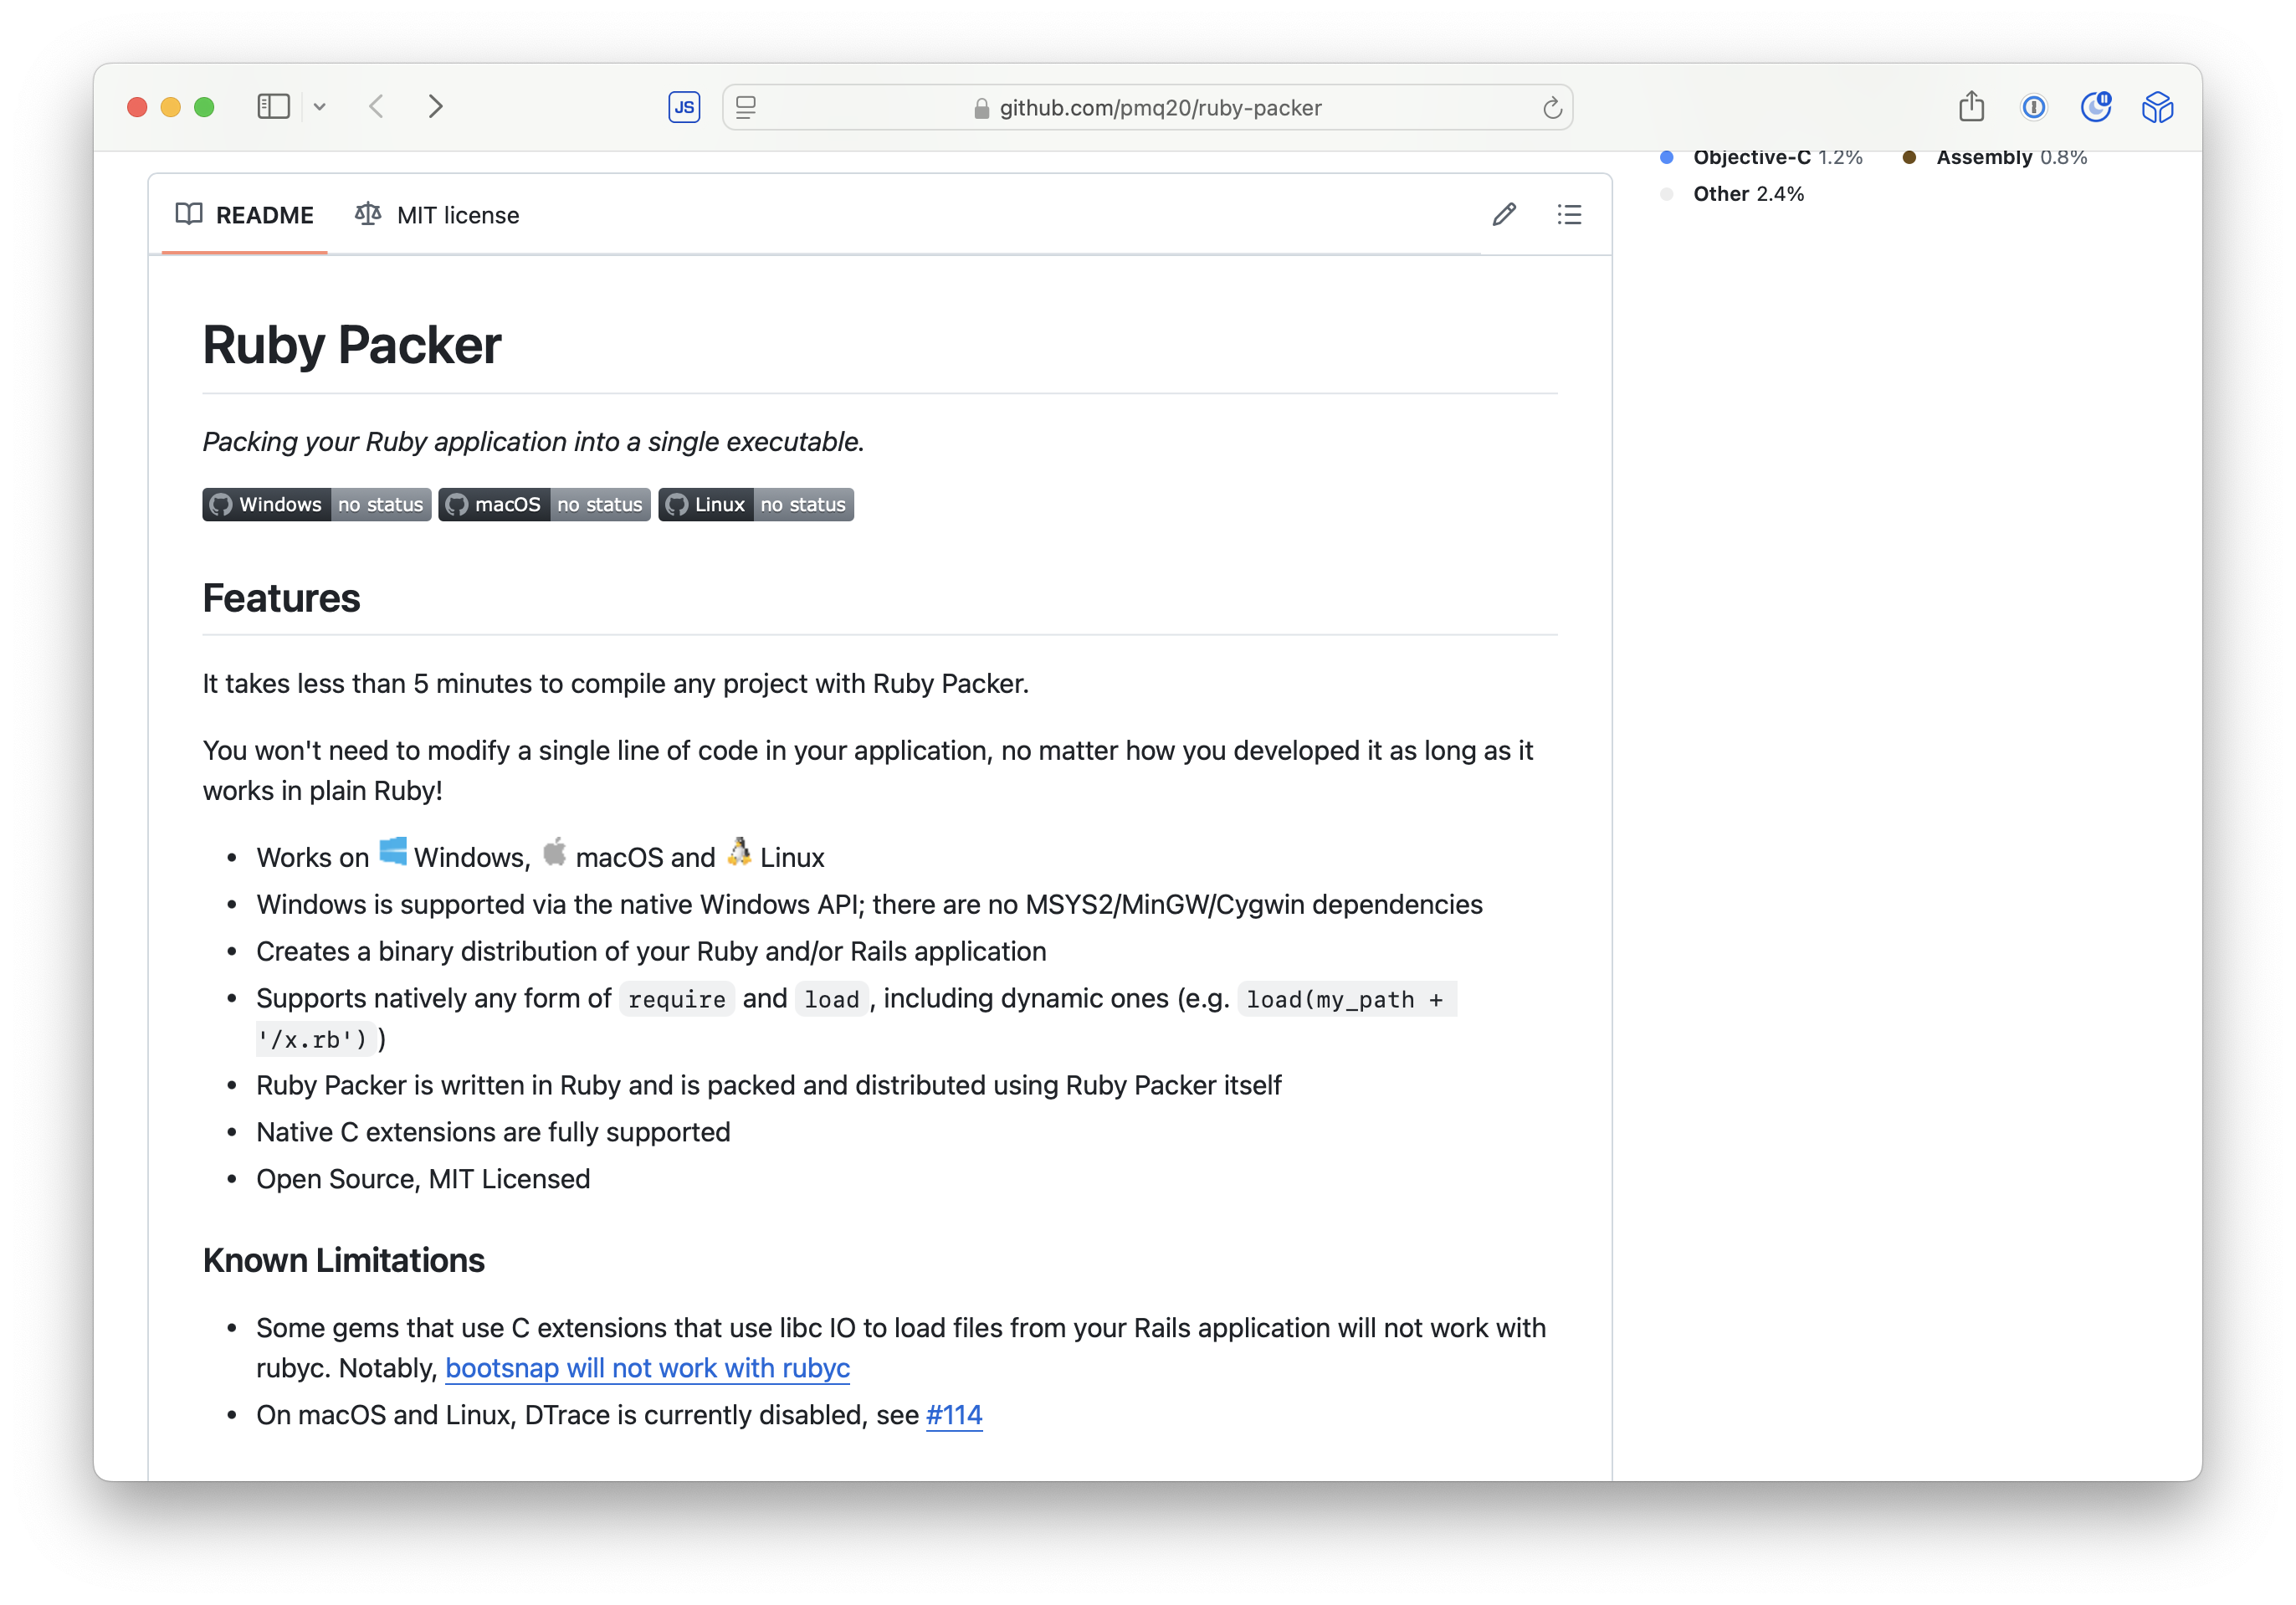Click the Ruby Packer heading
This screenshot has width=2296, height=1605.
352,345
